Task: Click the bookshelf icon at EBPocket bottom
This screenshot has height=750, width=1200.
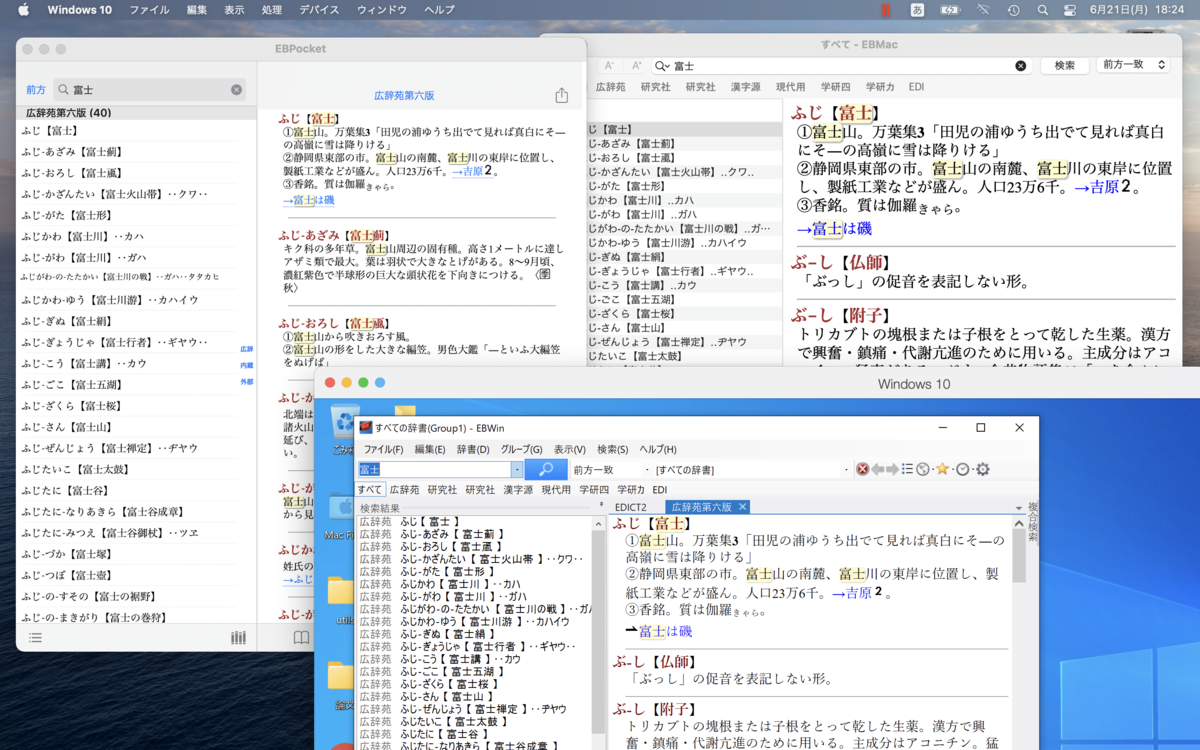Action: click(238, 637)
